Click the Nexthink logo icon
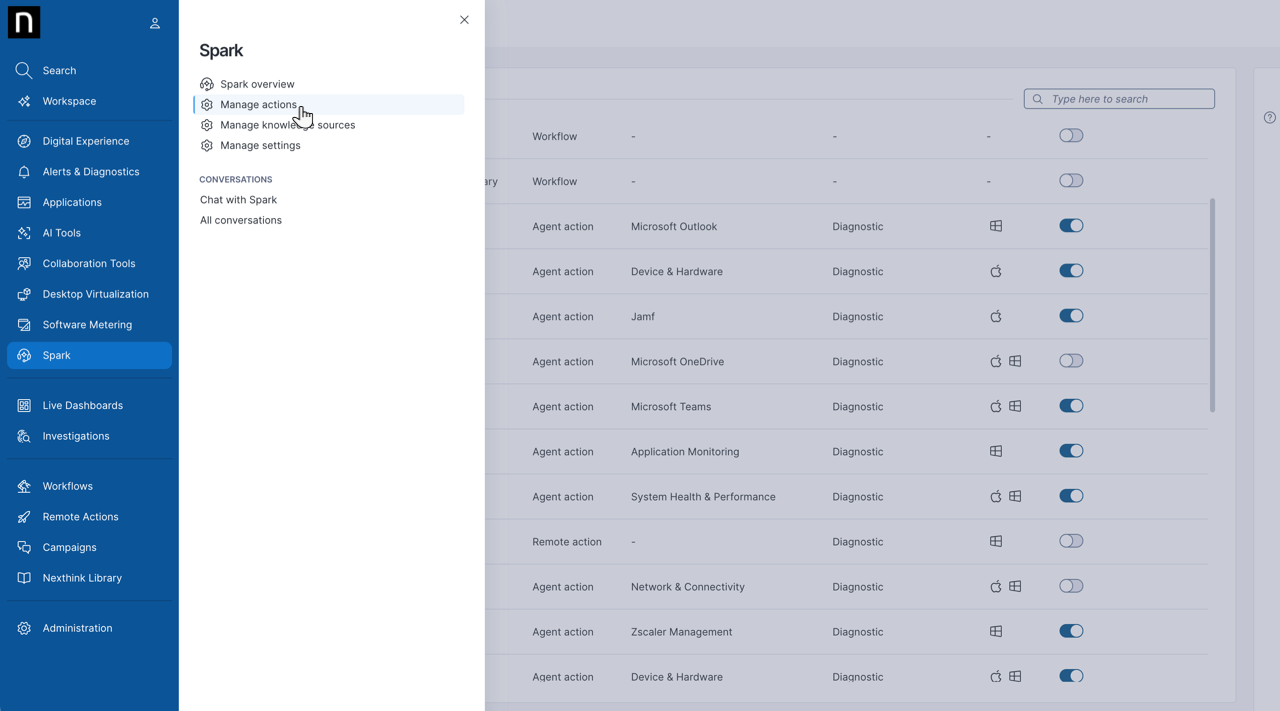 tap(24, 22)
